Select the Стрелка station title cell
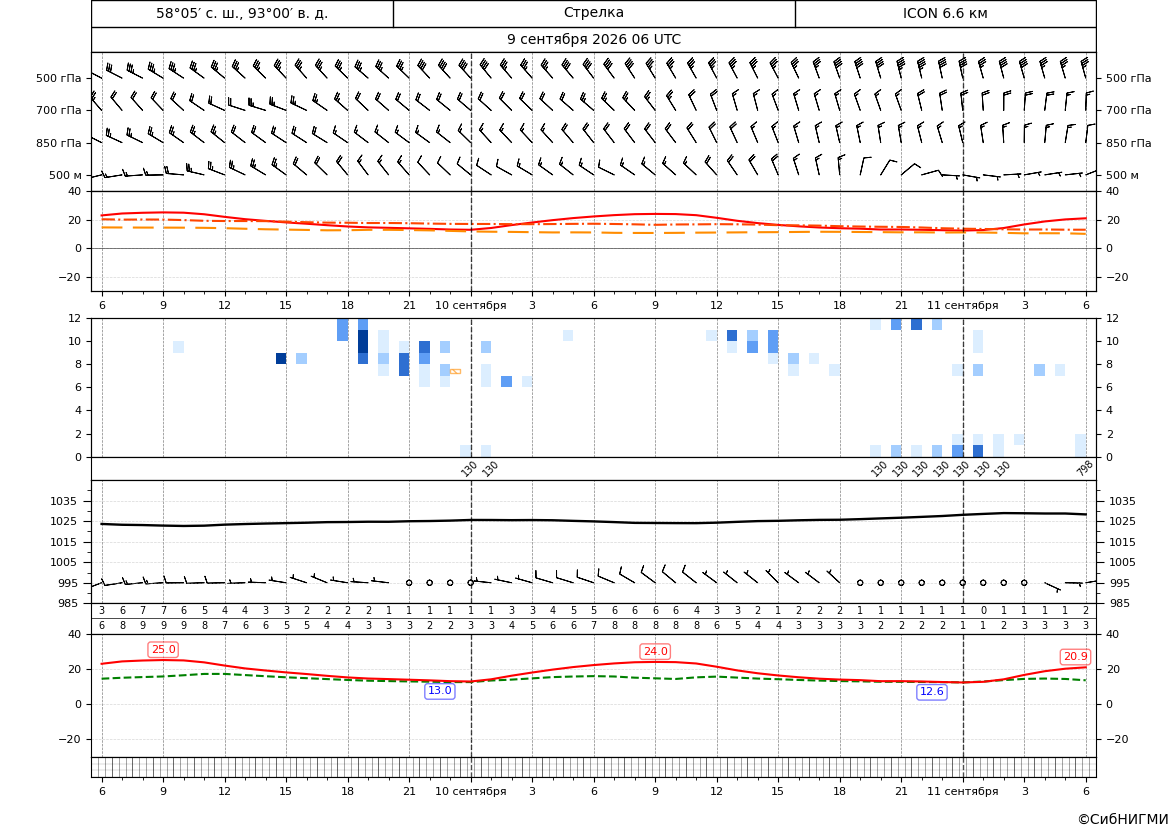1169x827 pixels. [x=594, y=13]
